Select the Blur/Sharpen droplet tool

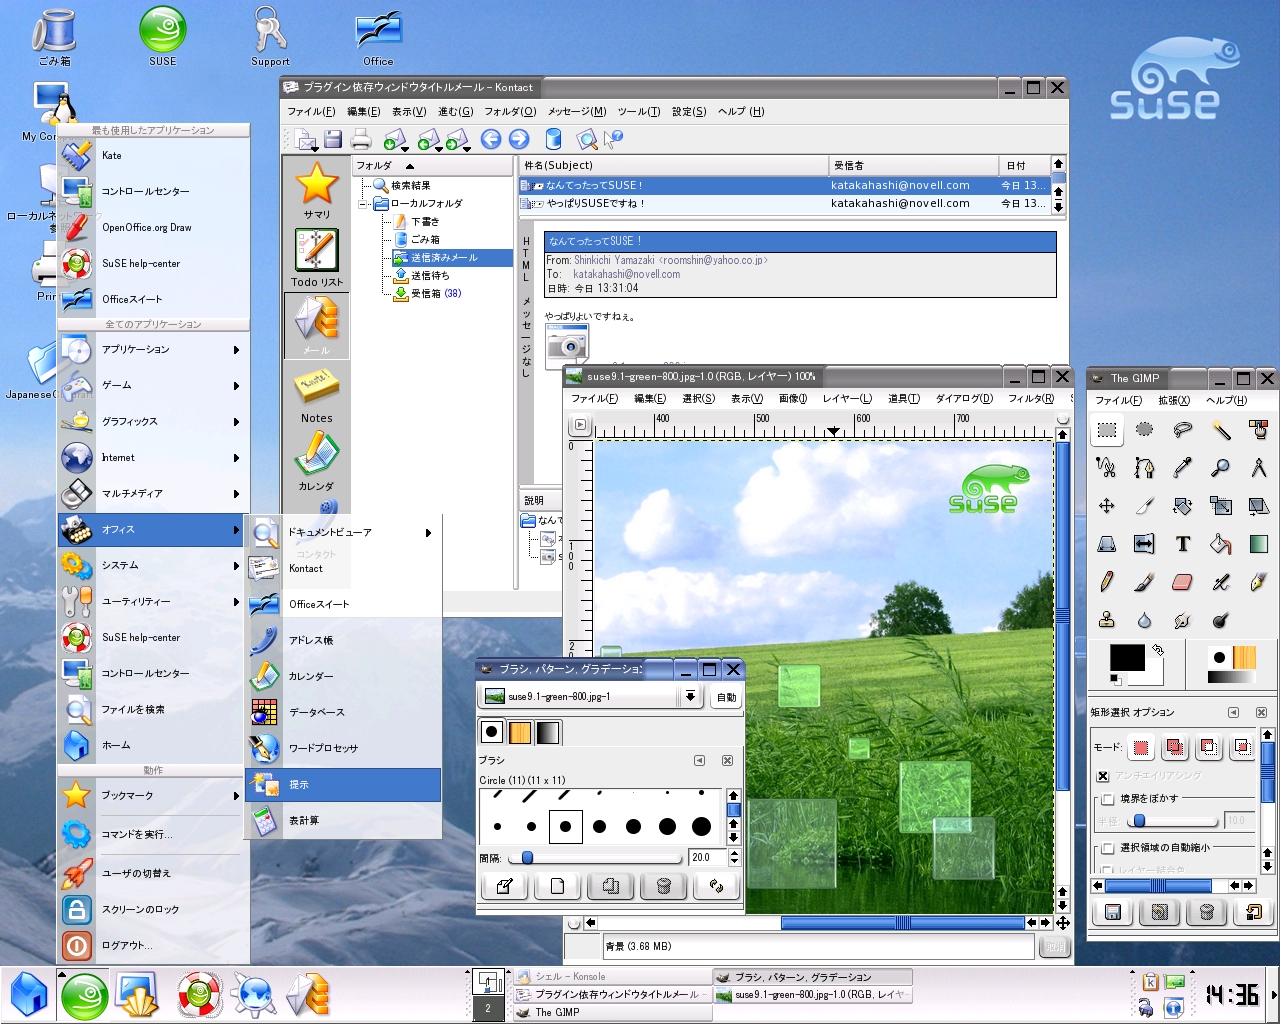click(1145, 620)
